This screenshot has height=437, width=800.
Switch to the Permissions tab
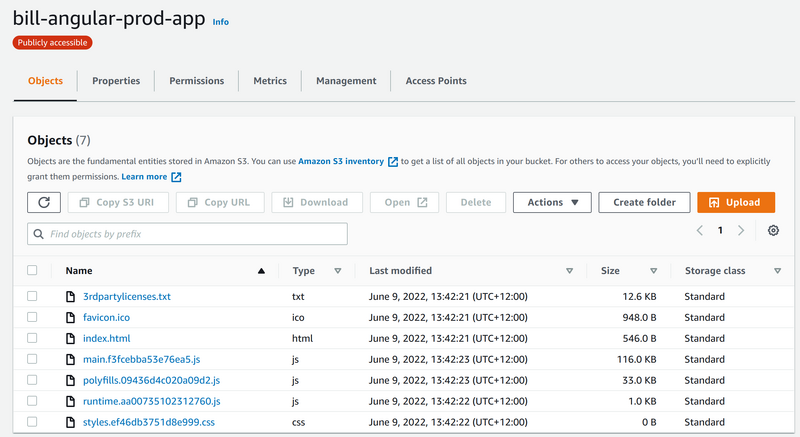click(196, 81)
